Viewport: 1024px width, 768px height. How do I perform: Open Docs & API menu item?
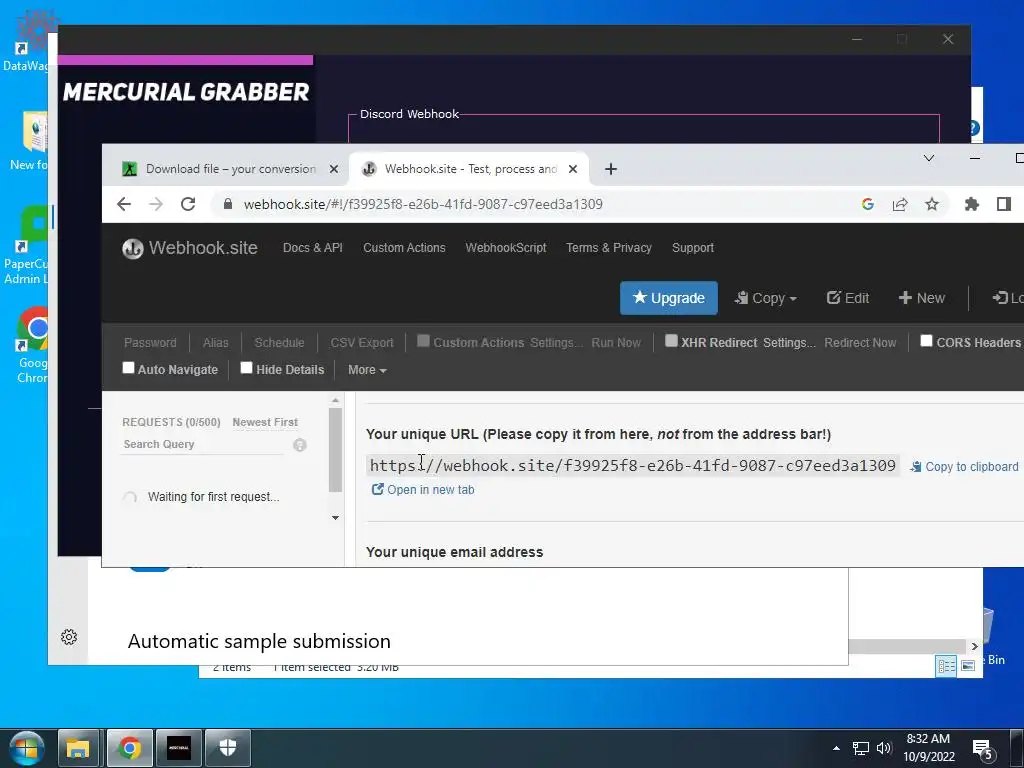tap(313, 248)
